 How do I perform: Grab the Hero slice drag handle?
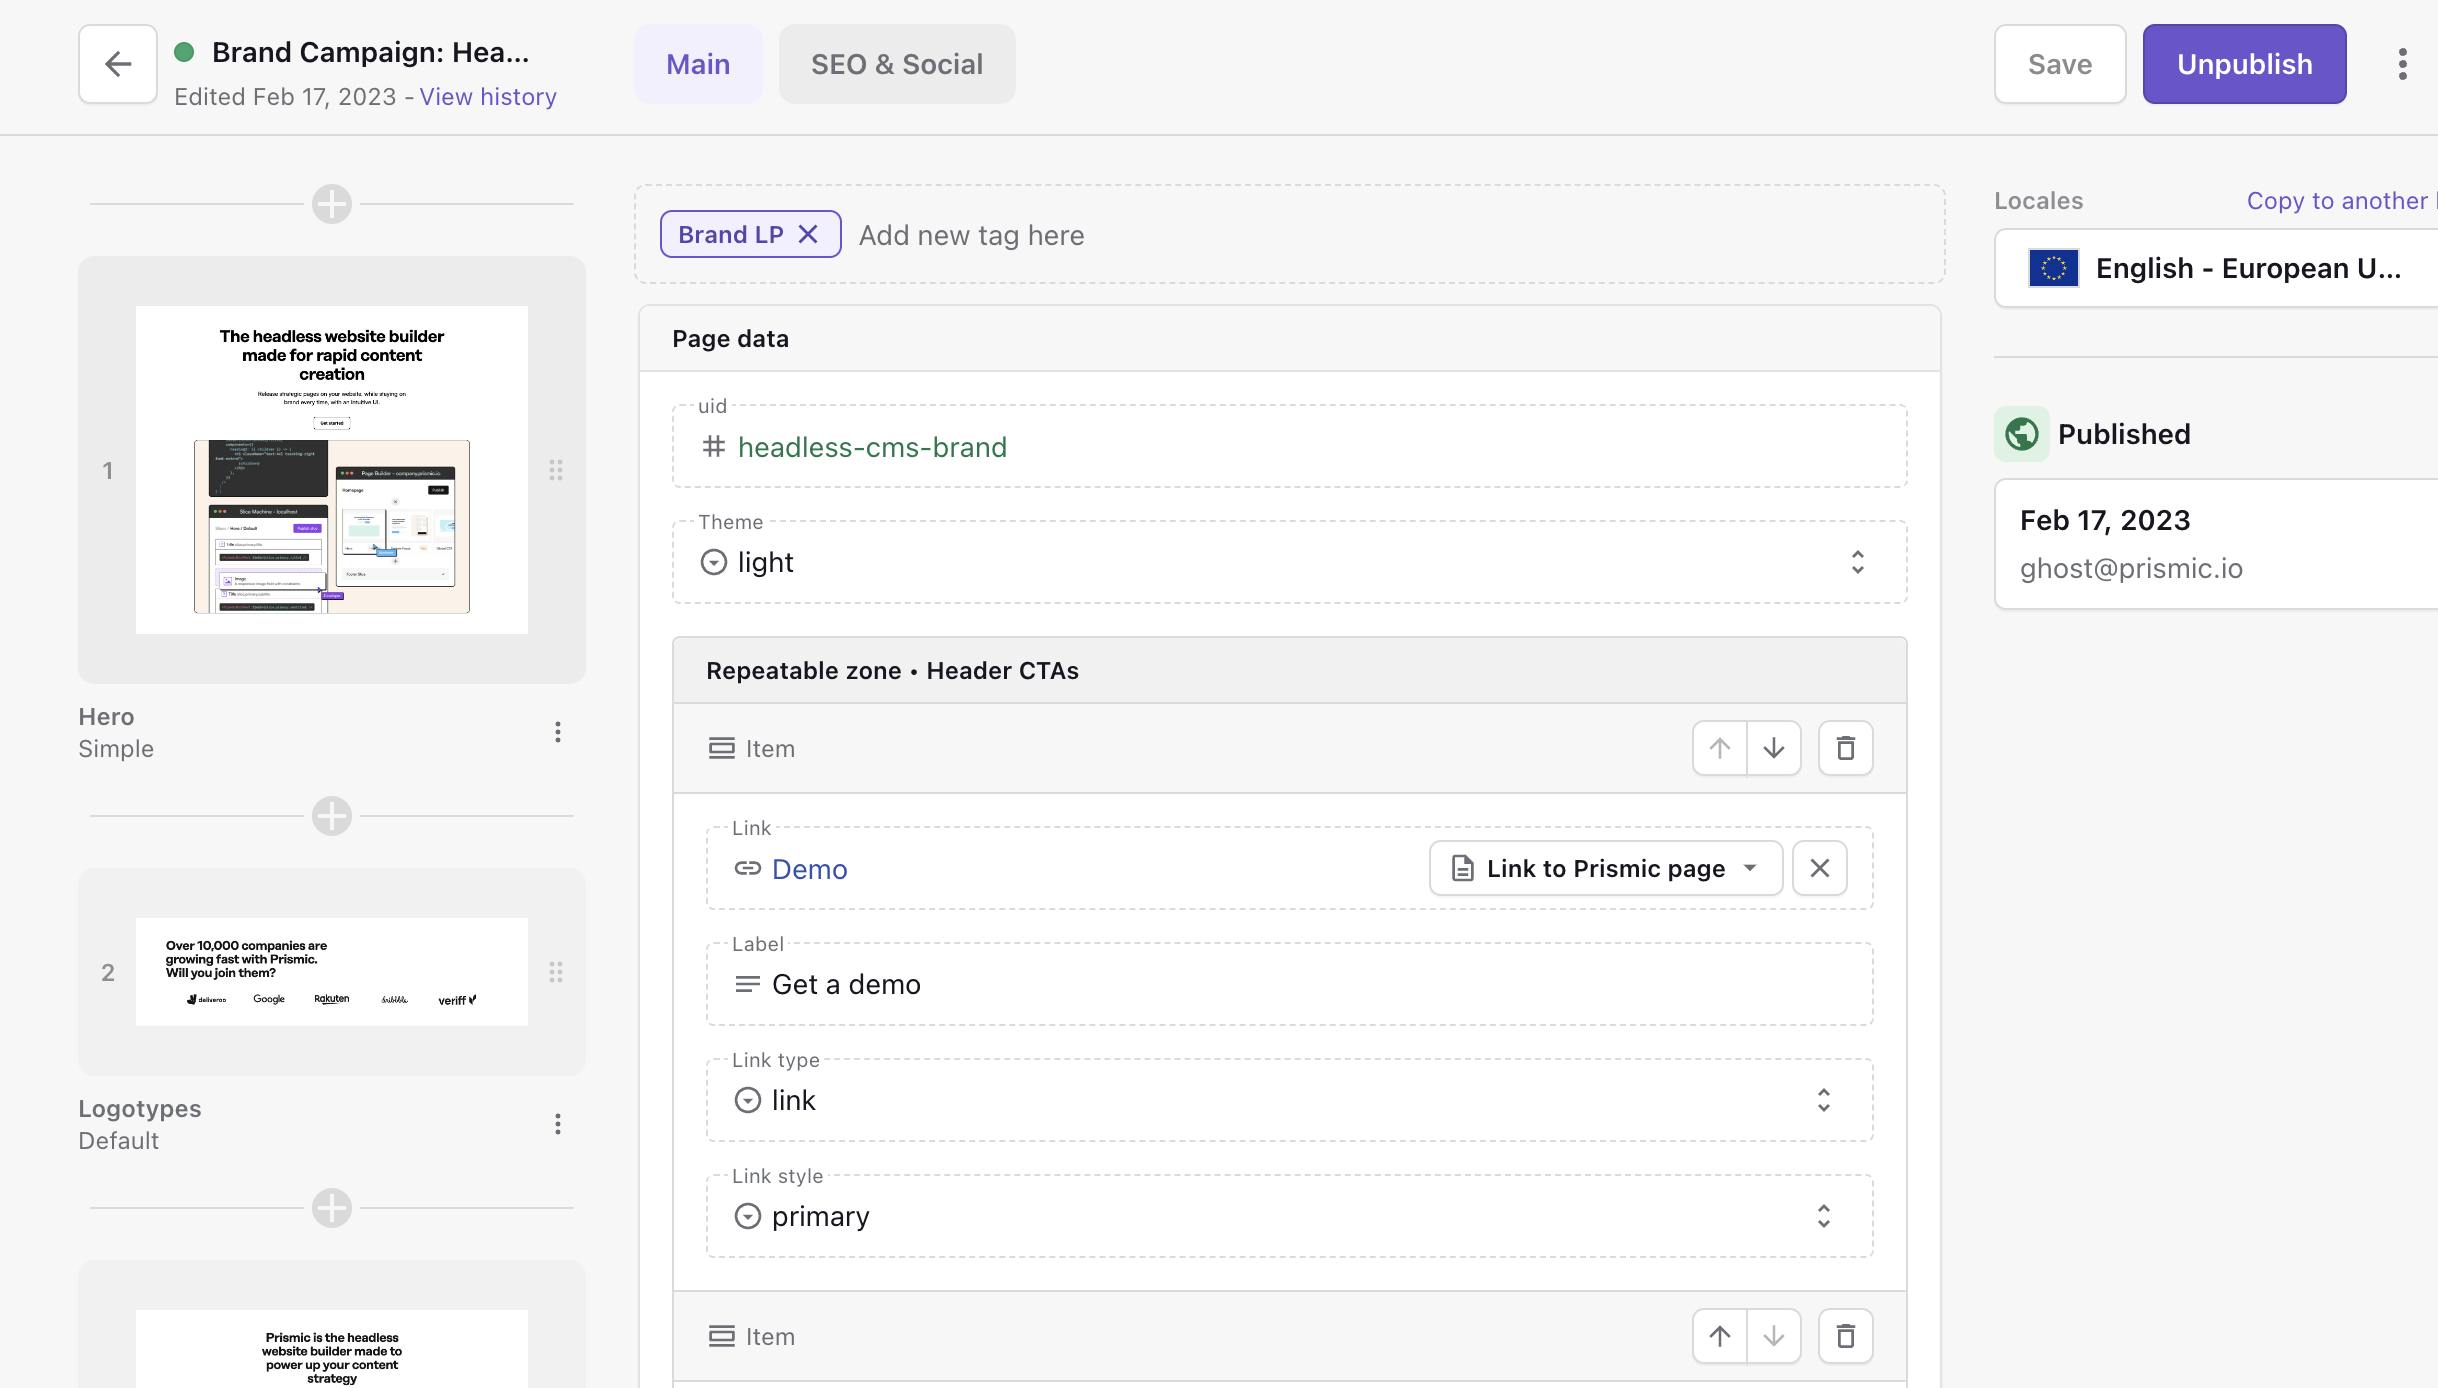(556, 470)
